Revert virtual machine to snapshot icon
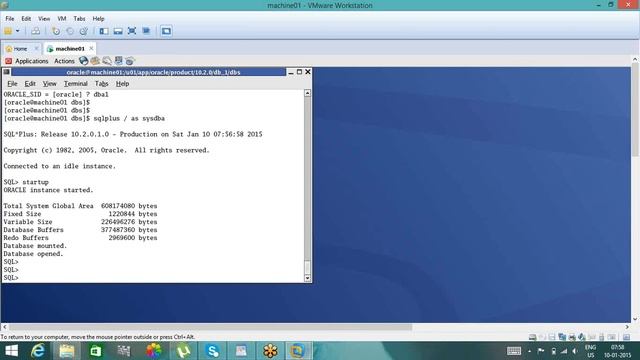Image resolution: width=640 pixels, height=360 pixels. point(70,31)
